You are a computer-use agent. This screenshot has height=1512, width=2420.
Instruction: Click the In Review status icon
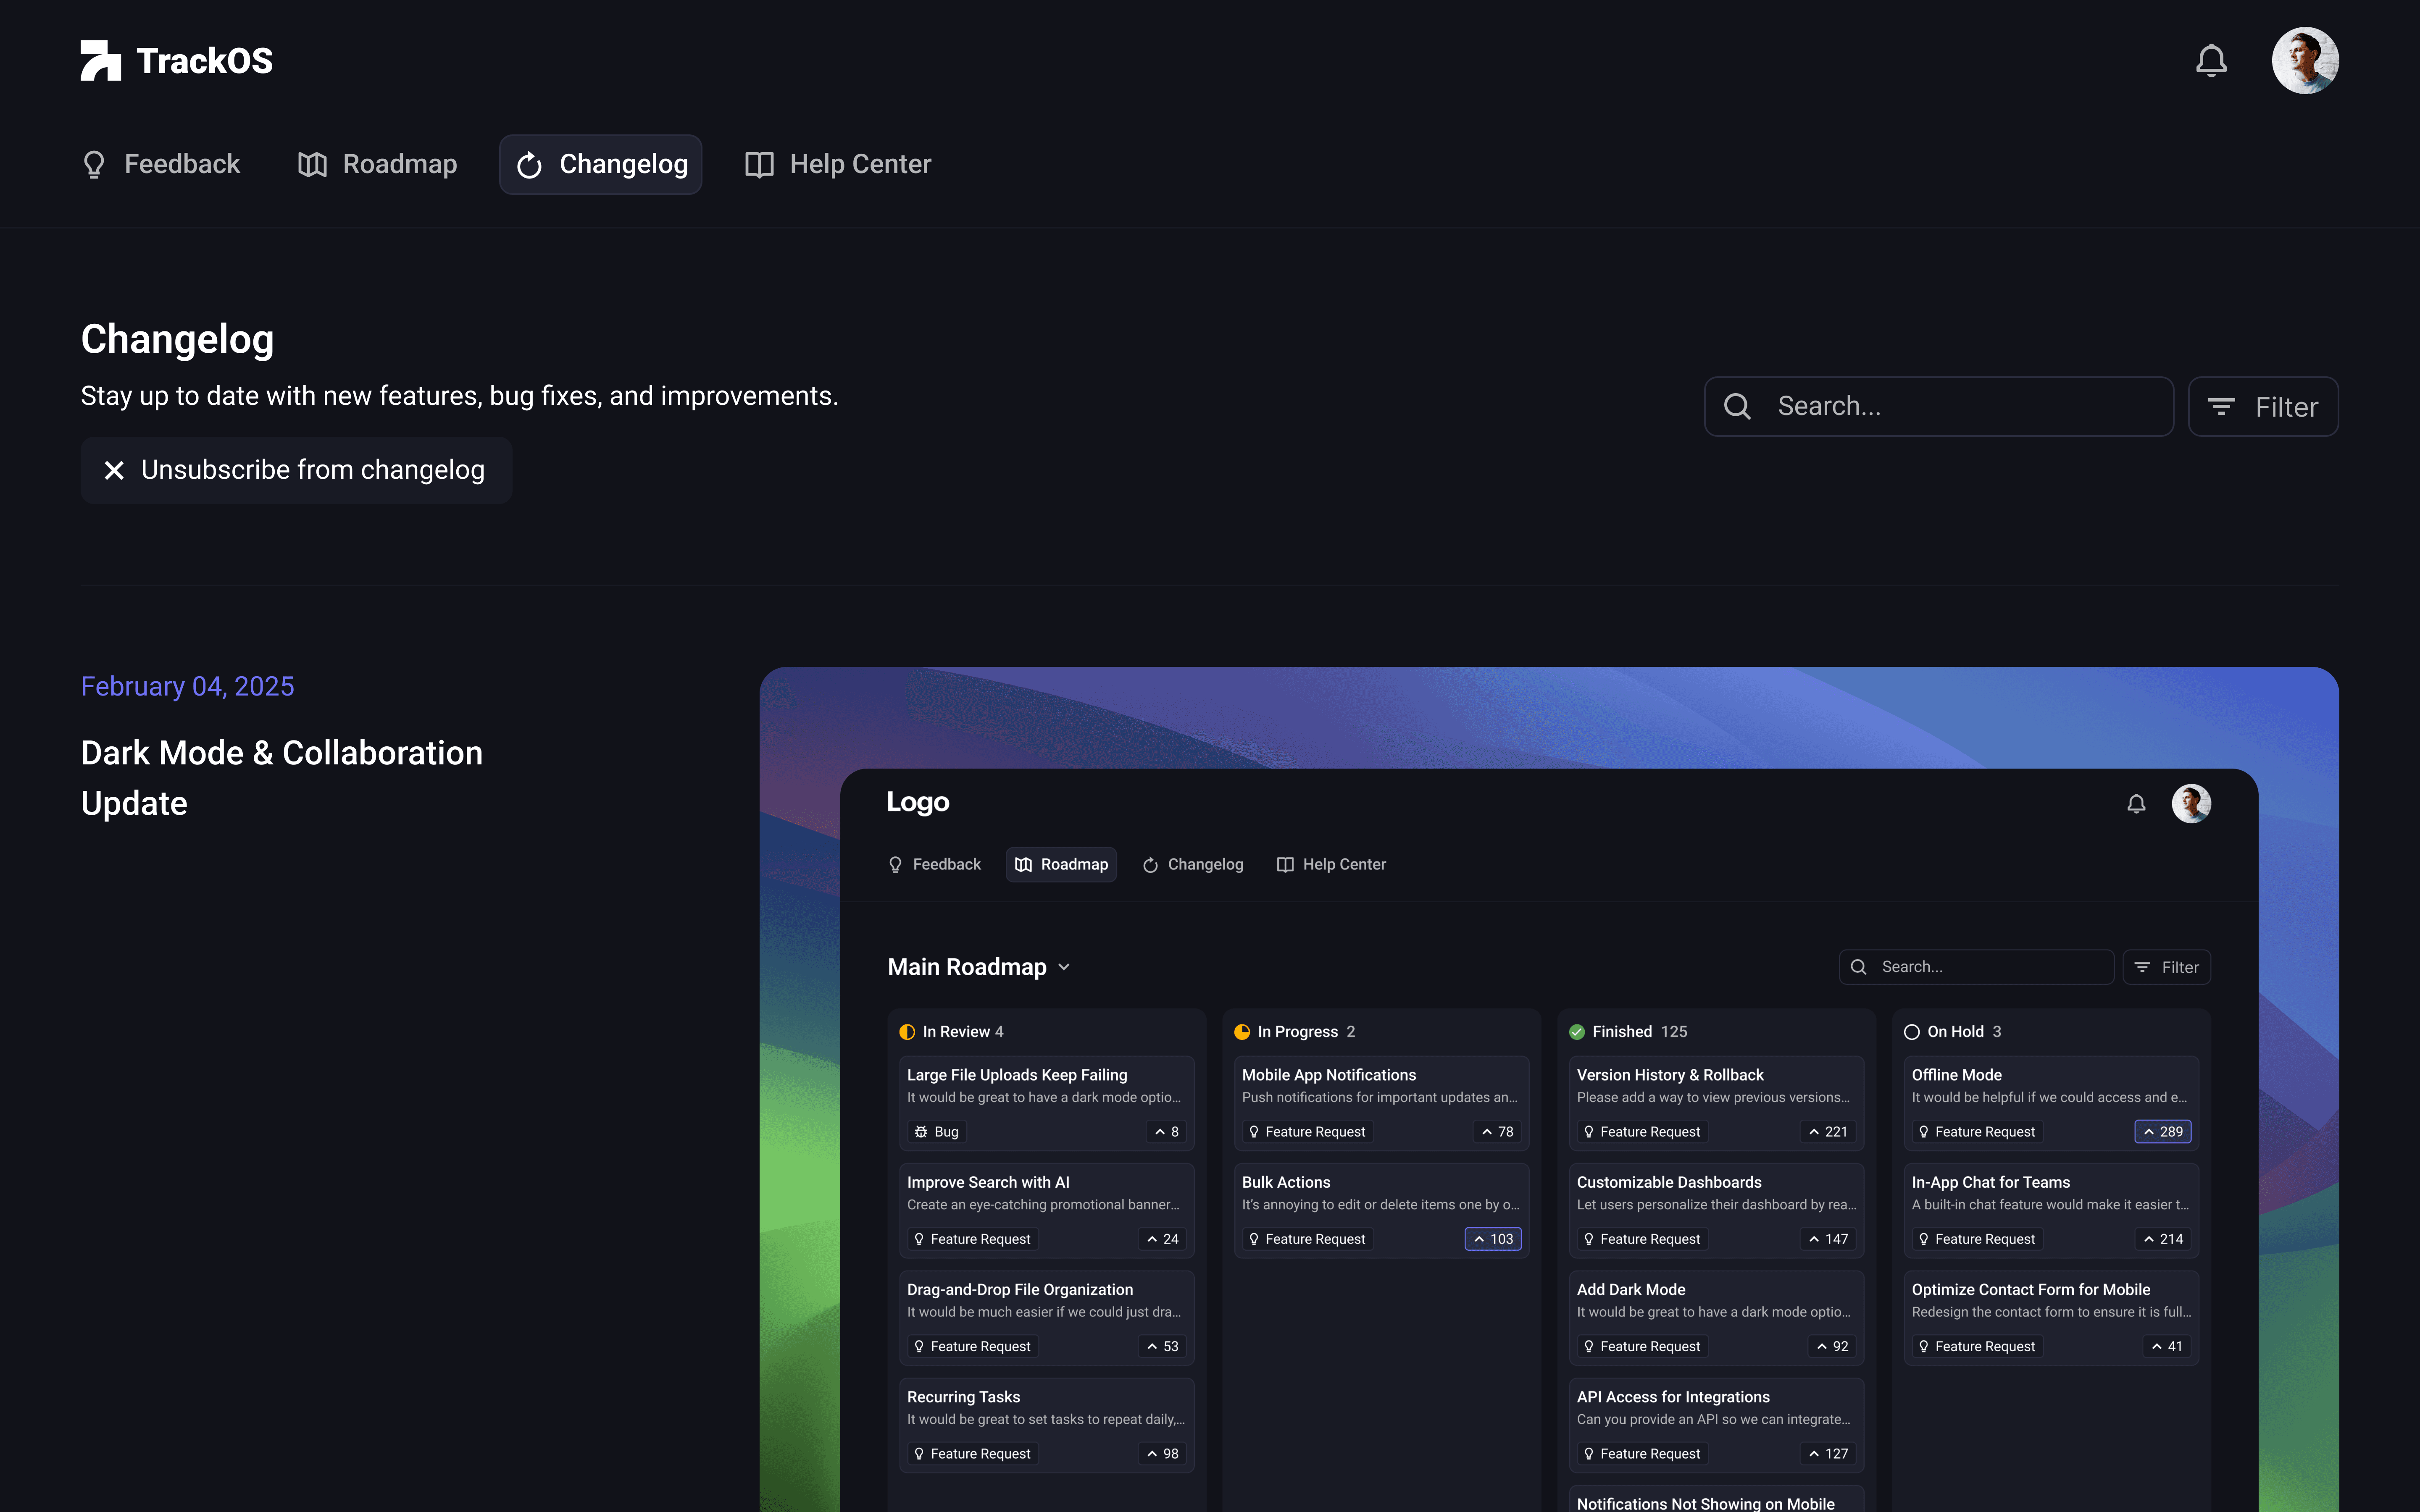point(907,1032)
